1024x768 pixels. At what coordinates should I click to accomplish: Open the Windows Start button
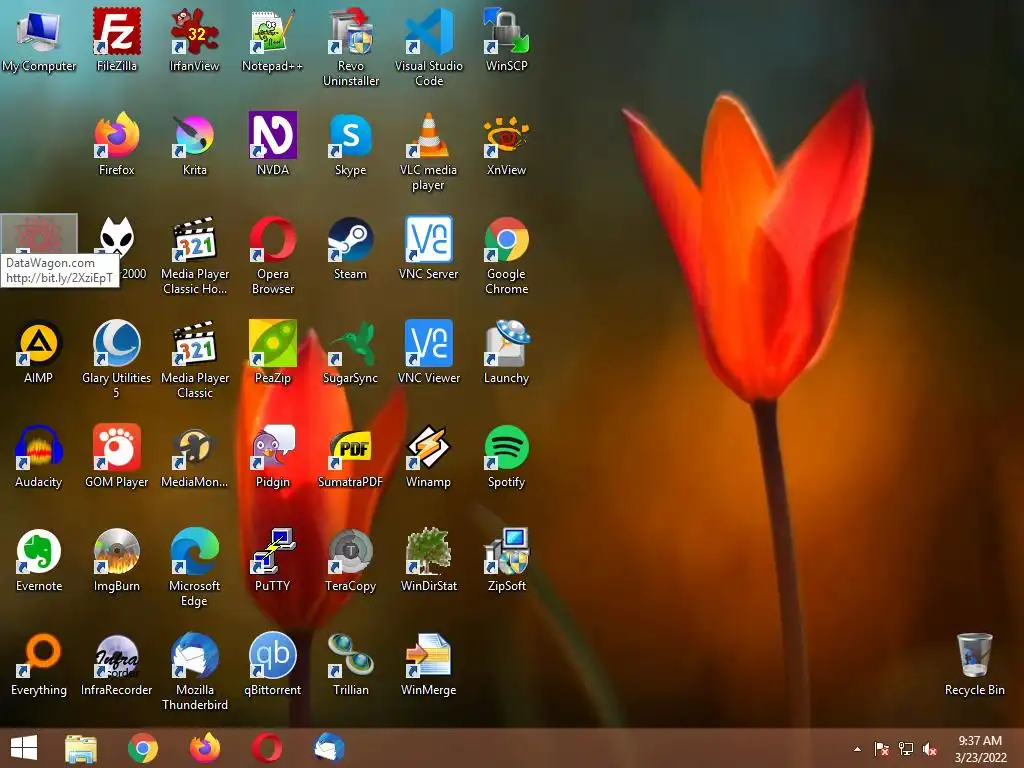[x=24, y=748]
